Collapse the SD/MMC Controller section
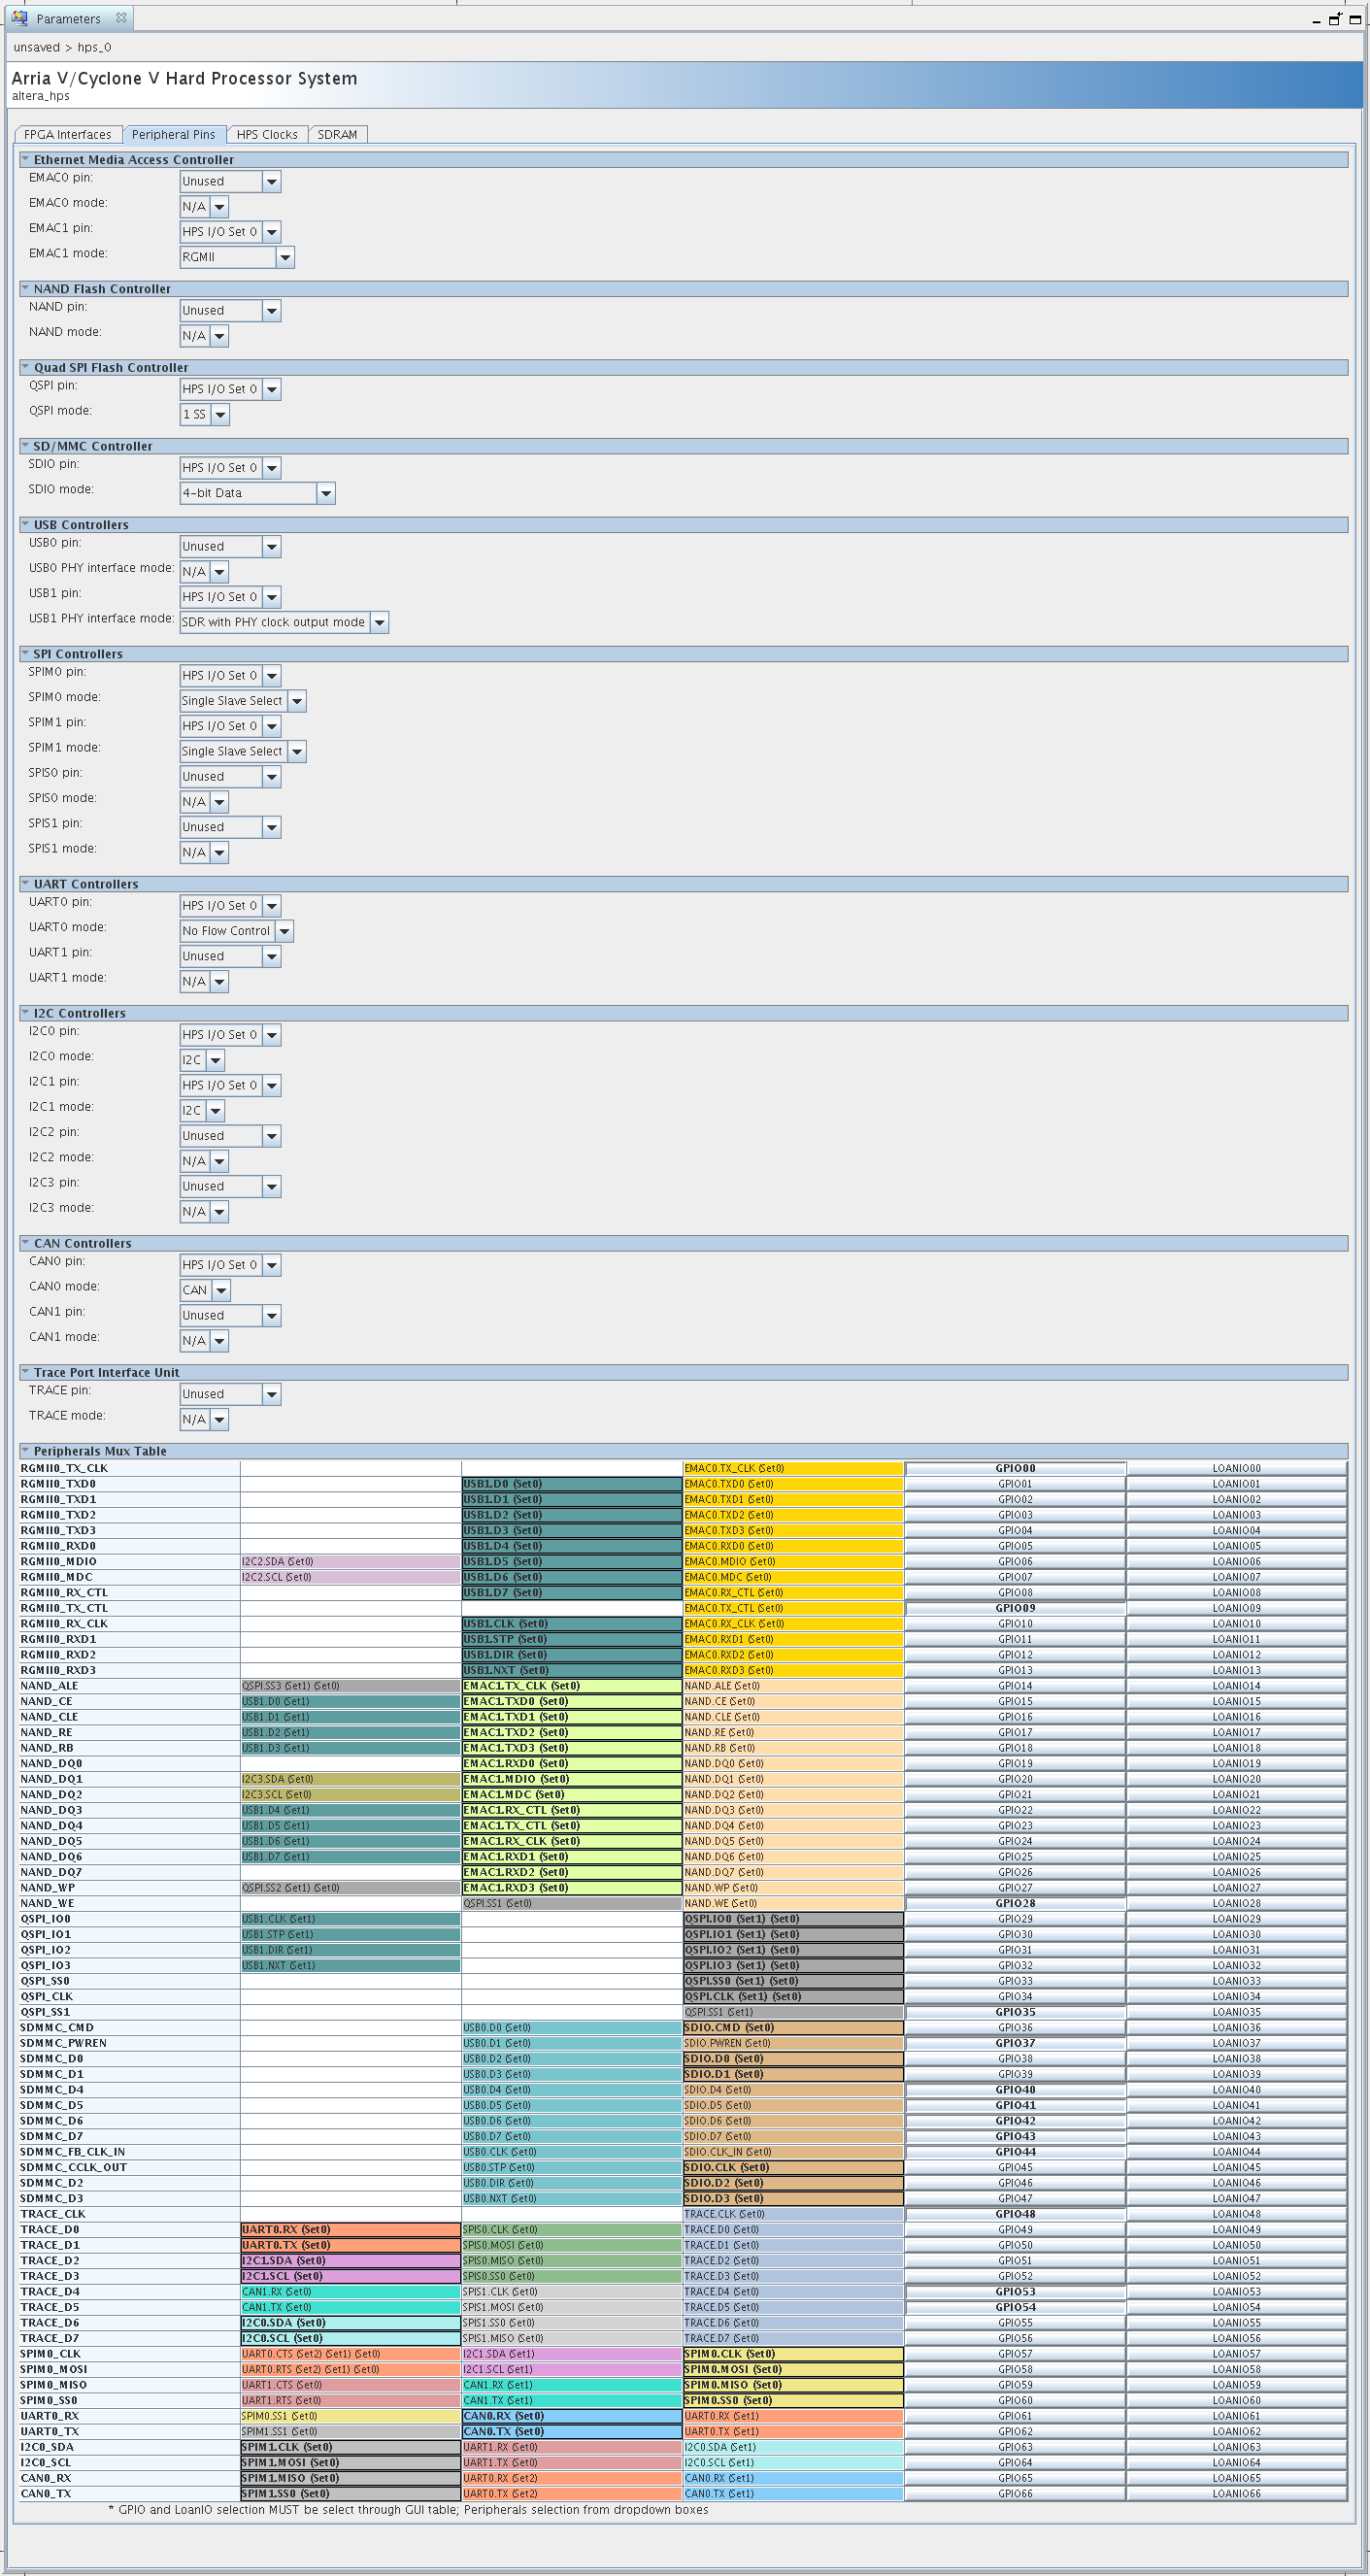This screenshot has height=2576, width=1370. coord(25,446)
